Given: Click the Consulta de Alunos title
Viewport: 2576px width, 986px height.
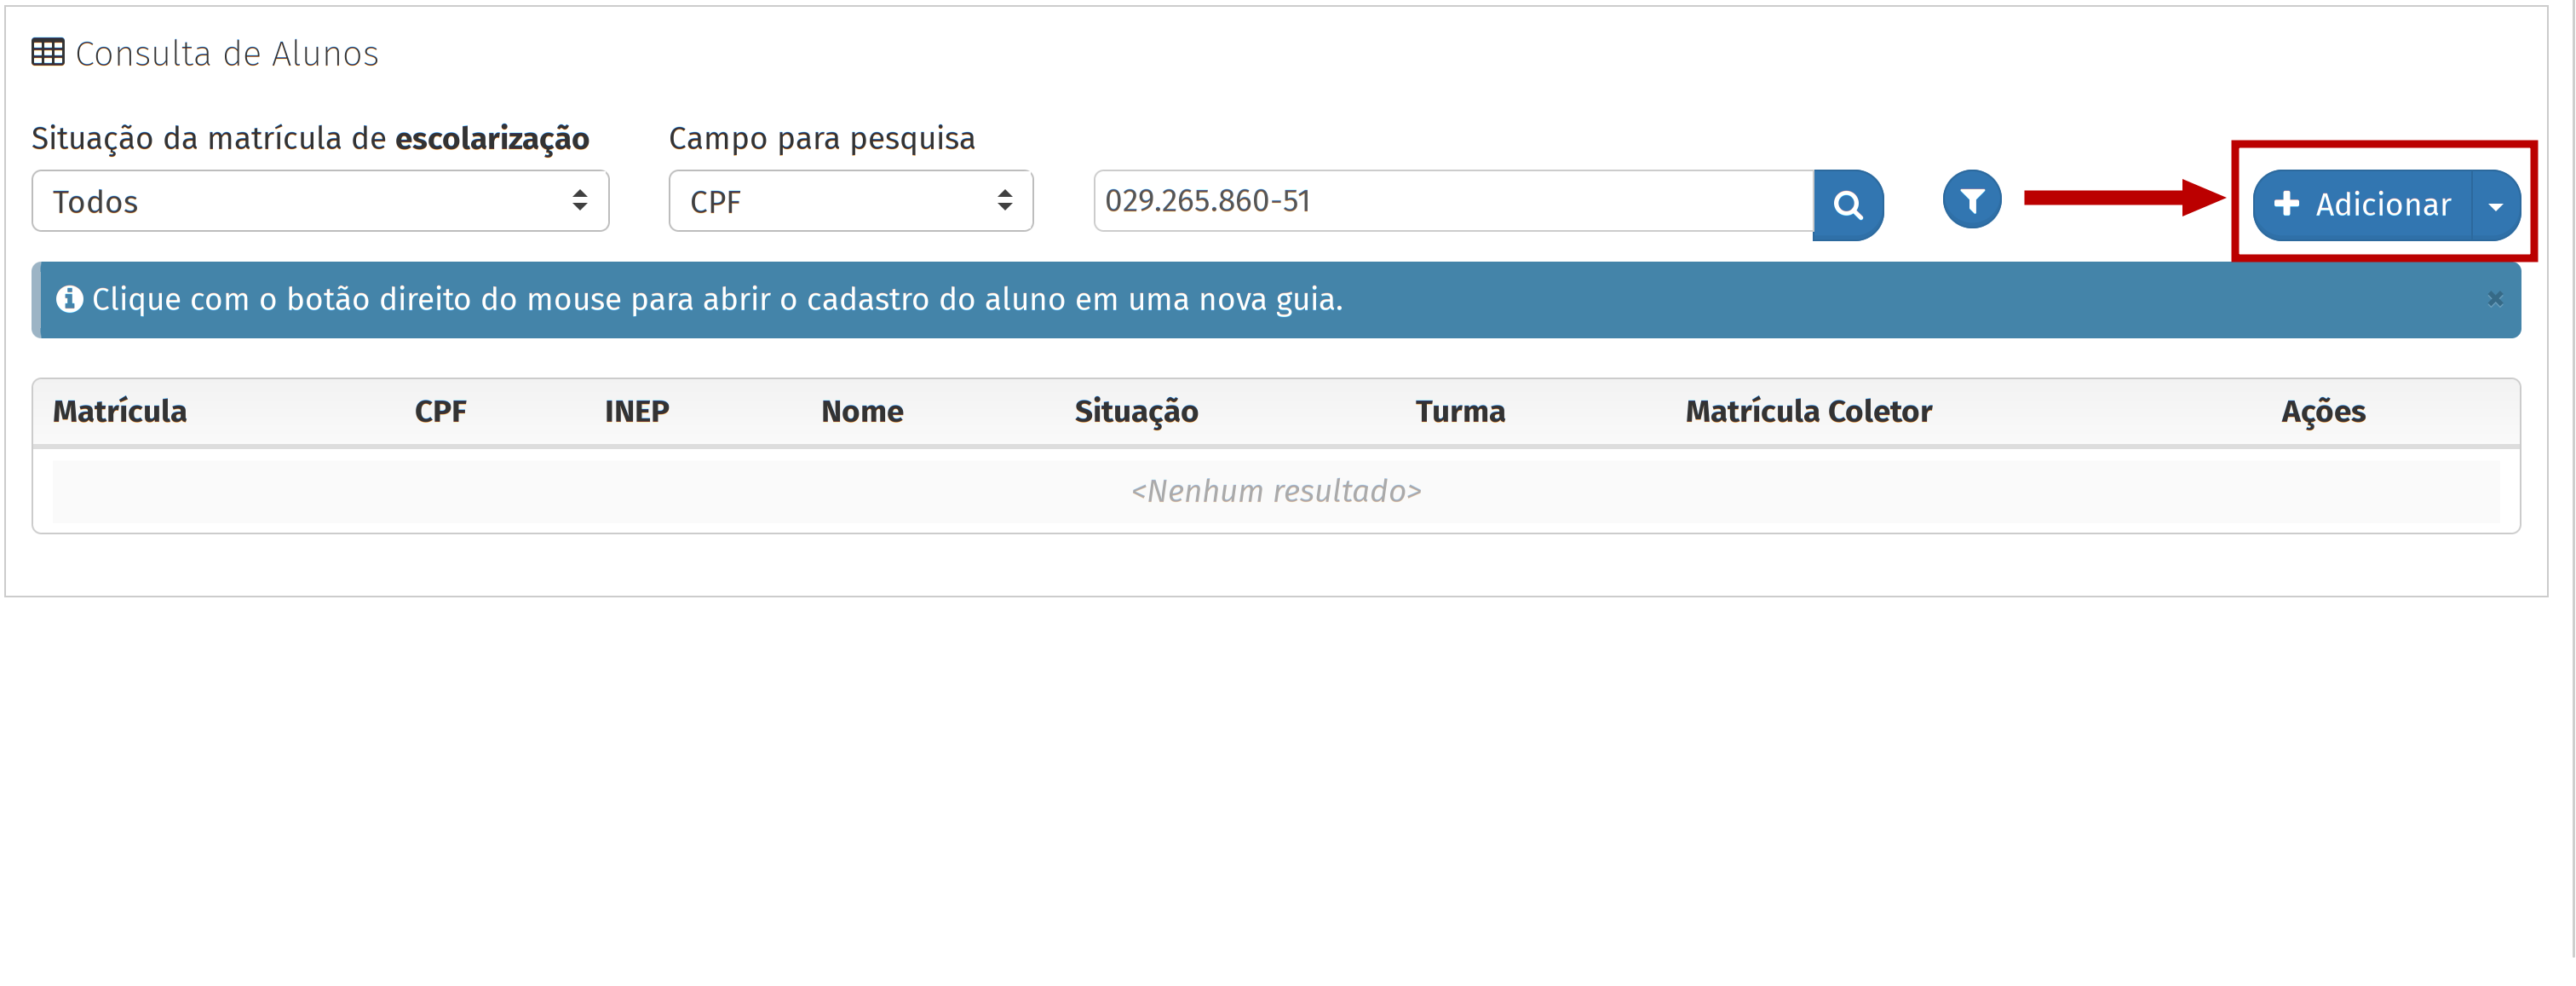Looking at the screenshot, I should [x=227, y=54].
